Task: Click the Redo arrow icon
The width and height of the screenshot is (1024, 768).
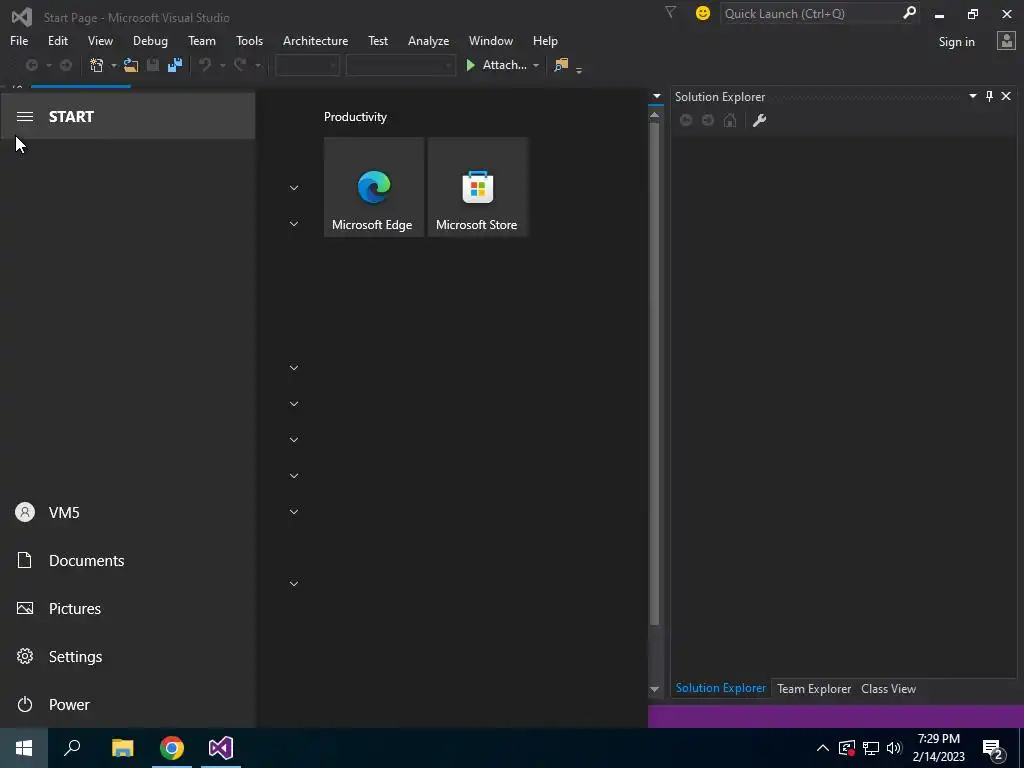Action: tap(240, 65)
